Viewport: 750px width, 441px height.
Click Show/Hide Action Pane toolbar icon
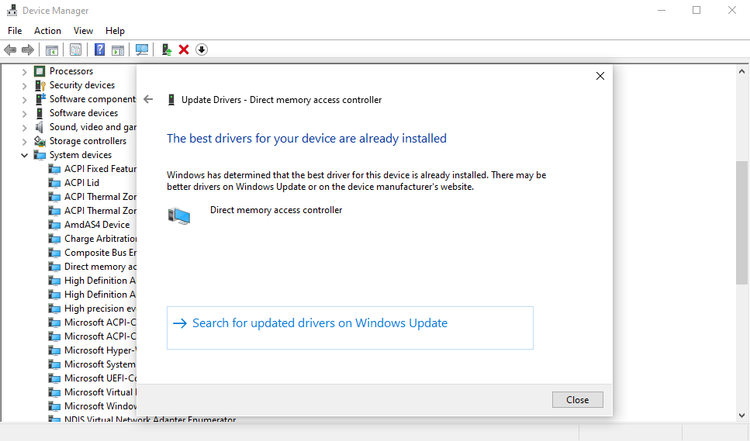point(118,50)
